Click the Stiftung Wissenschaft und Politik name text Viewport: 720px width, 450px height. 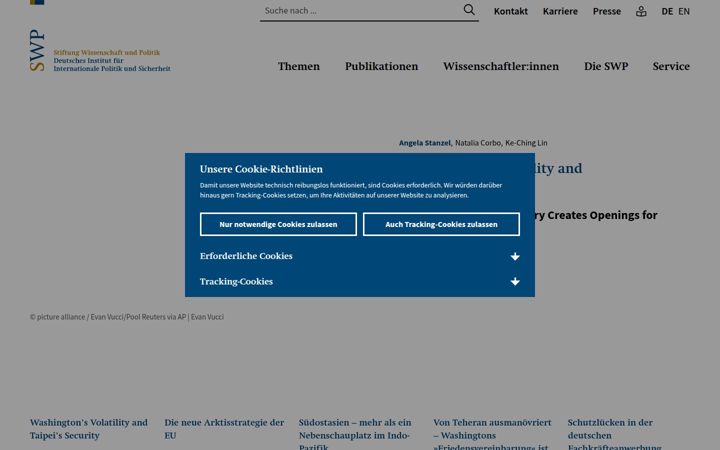107,52
